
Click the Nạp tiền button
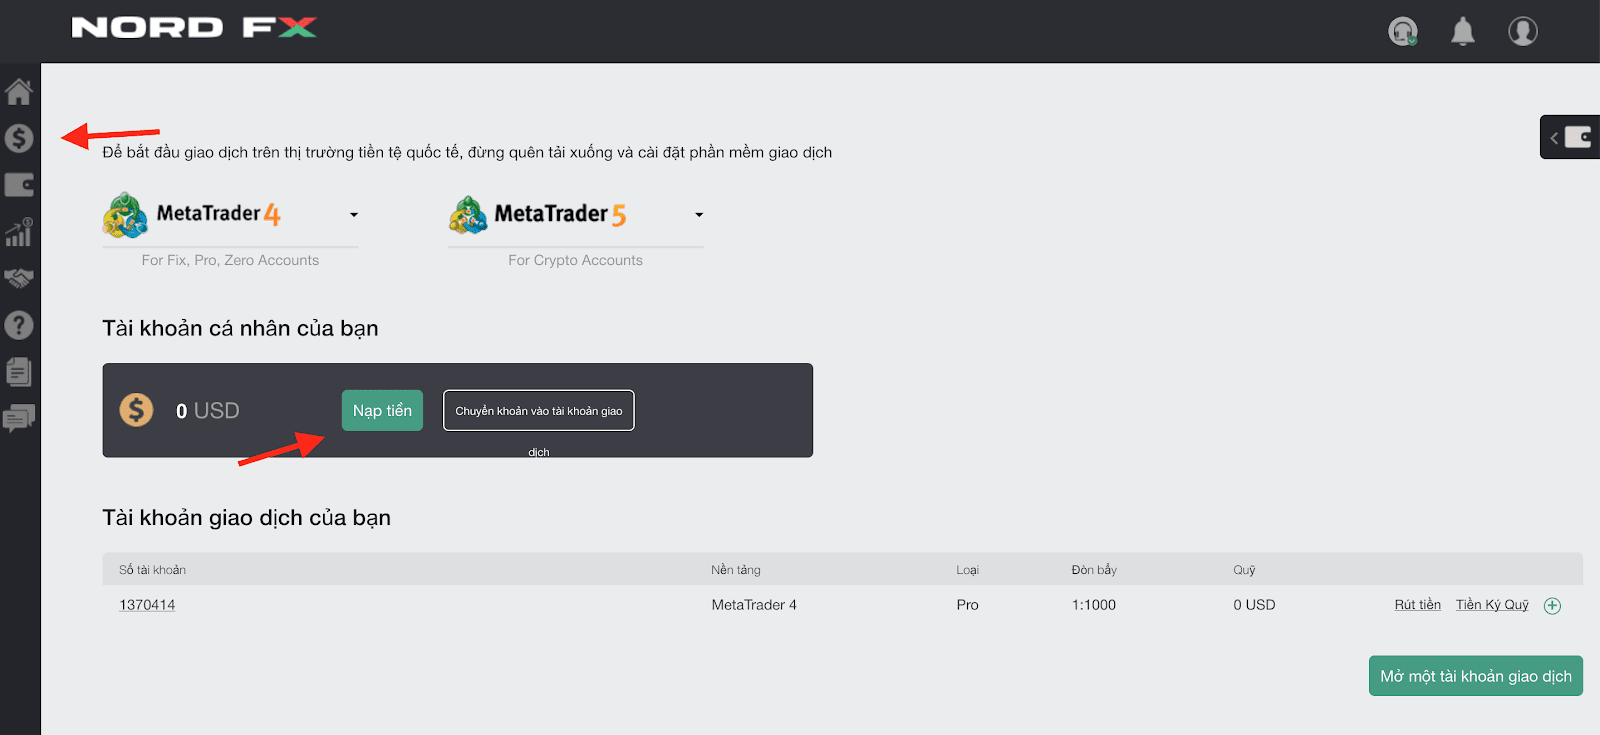coord(382,410)
